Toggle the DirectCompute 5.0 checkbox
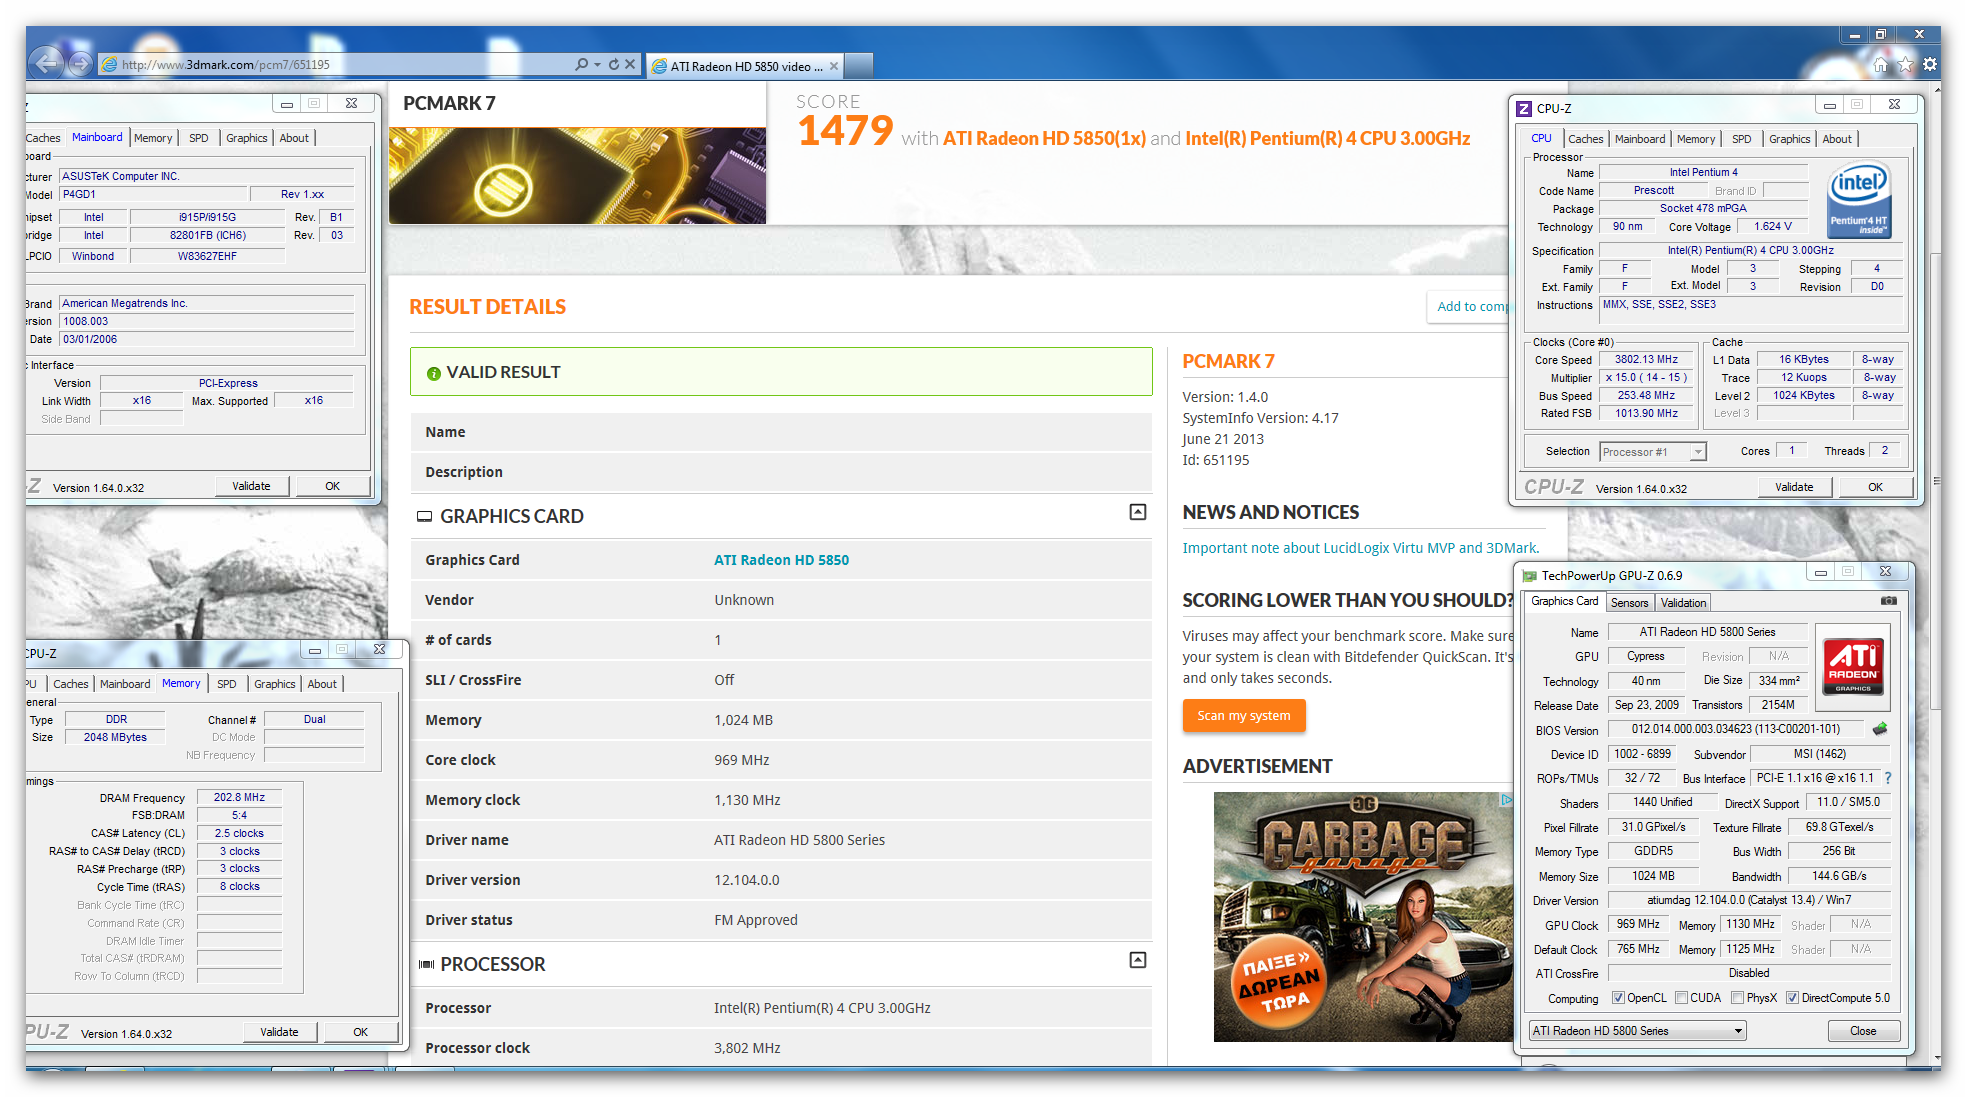This screenshot has width=1967, height=1097. coord(1793,998)
